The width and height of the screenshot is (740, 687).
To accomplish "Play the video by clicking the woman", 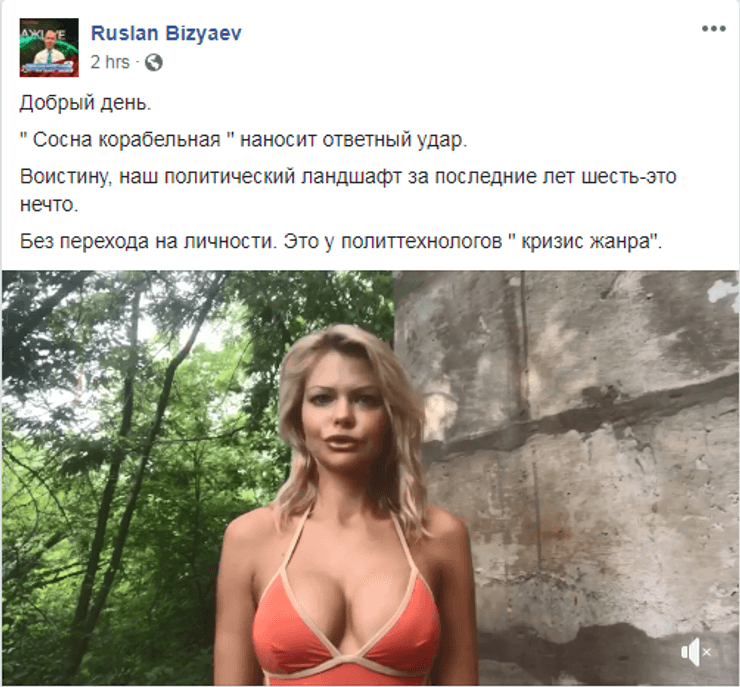I will pyautogui.click(x=349, y=505).
